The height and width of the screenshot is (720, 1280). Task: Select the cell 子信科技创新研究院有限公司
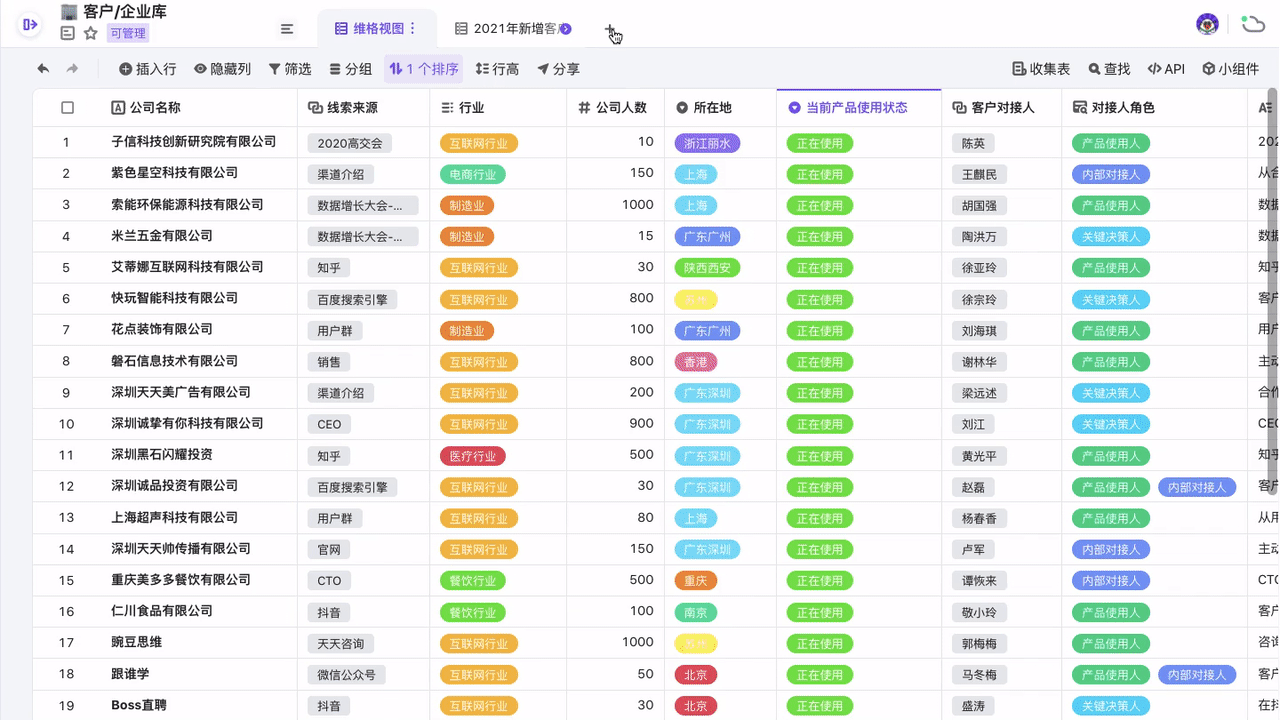[194, 142]
